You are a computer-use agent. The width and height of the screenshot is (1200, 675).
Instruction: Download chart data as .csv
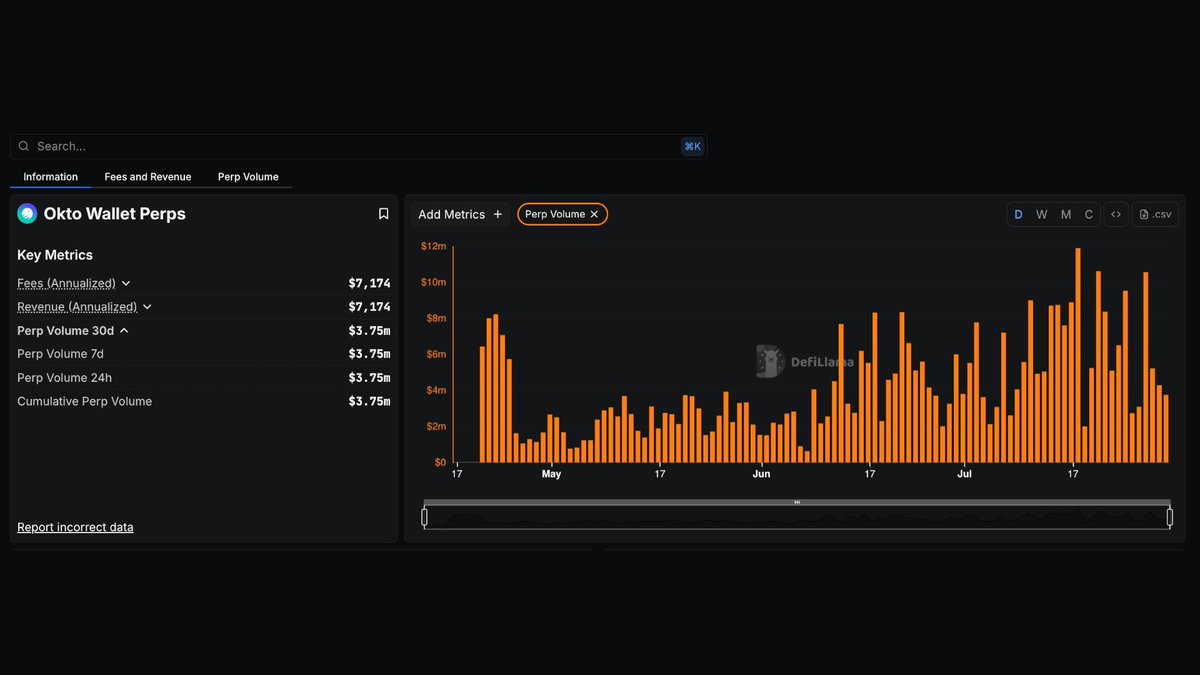point(1155,214)
